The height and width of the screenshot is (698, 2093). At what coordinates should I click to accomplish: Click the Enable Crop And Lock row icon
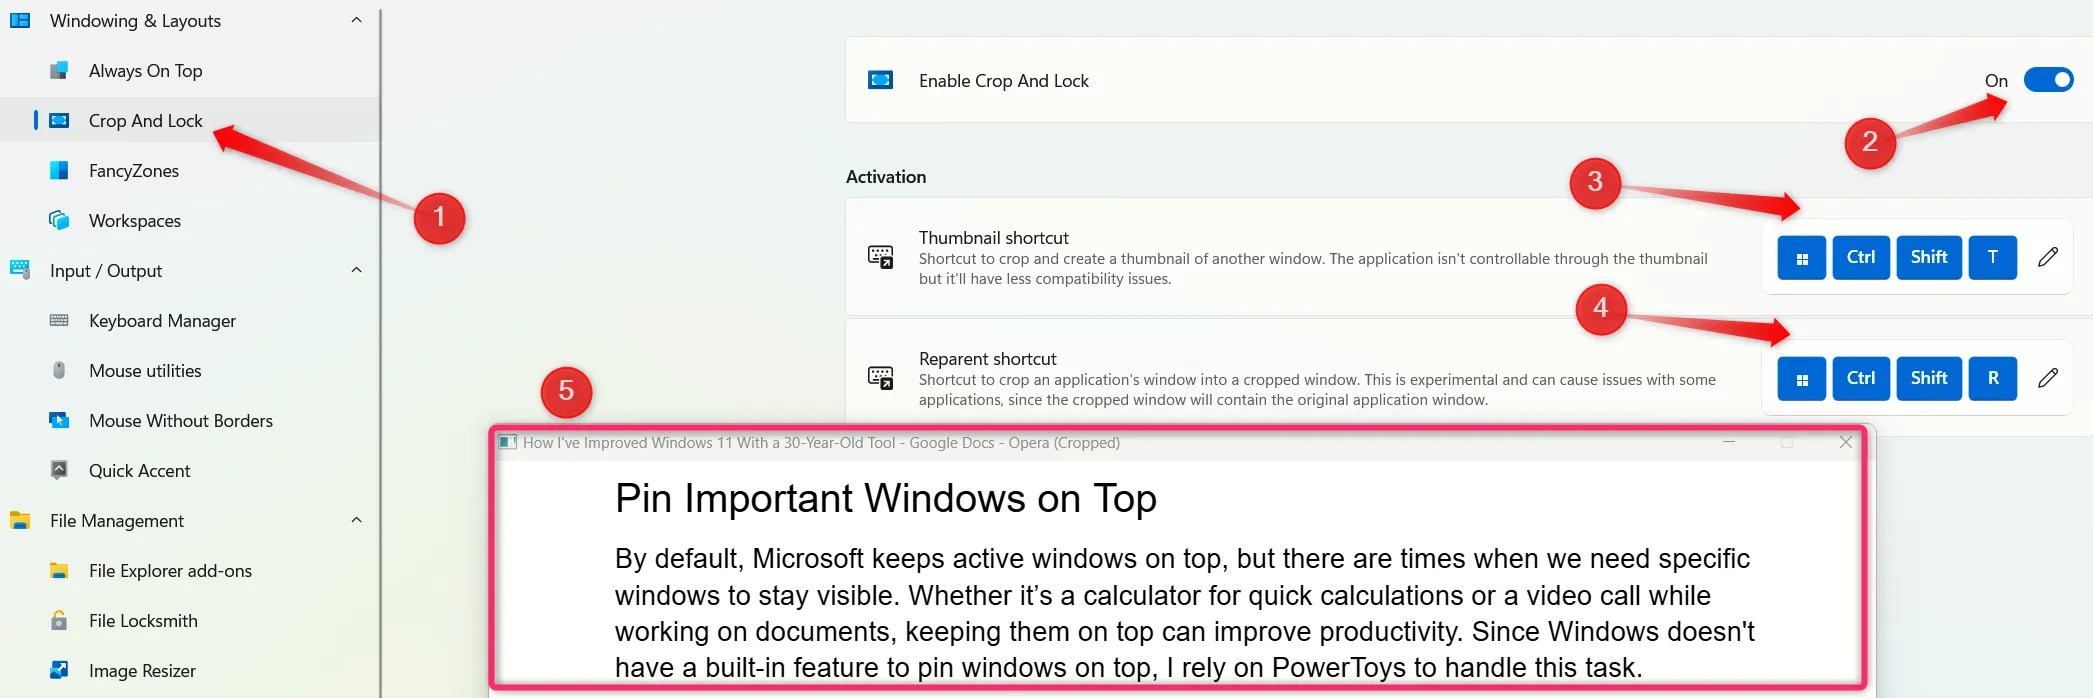[880, 80]
